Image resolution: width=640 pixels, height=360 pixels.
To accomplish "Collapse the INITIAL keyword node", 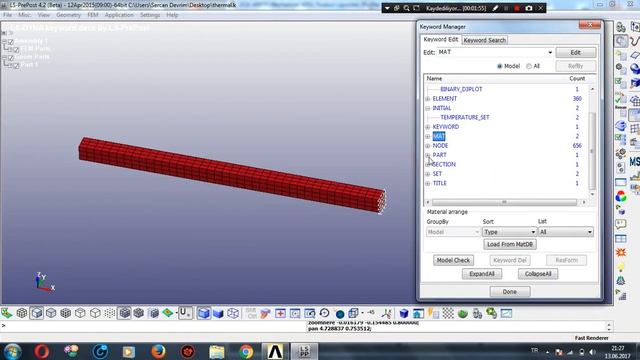I will (x=428, y=108).
